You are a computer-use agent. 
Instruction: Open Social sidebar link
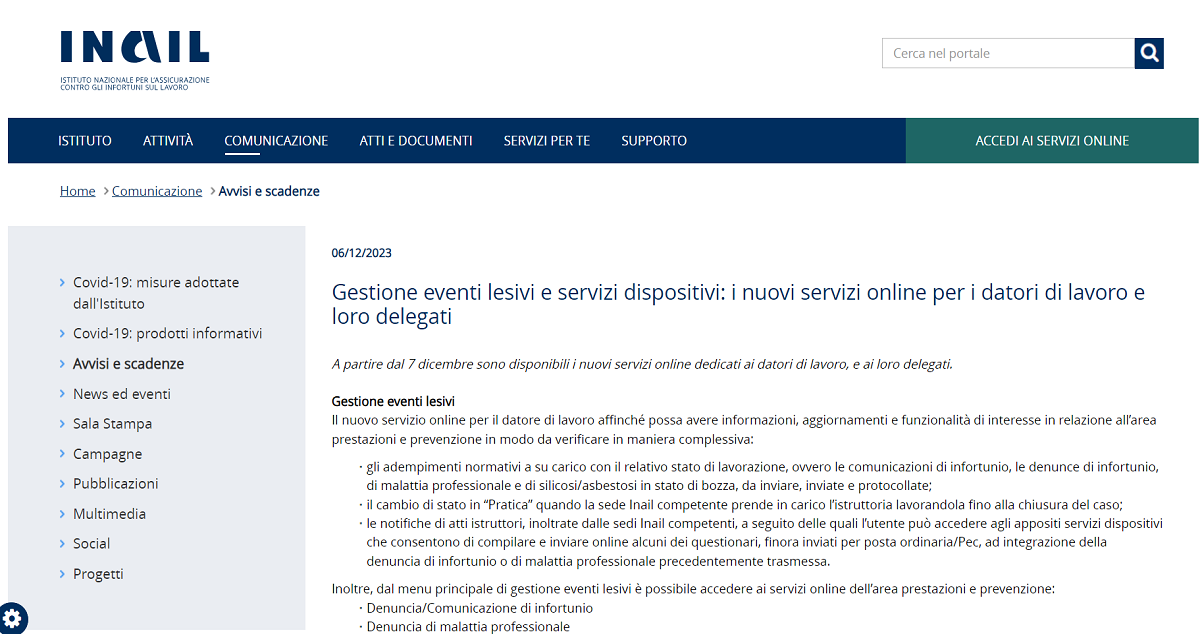pyautogui.click(x=92, y=544)
